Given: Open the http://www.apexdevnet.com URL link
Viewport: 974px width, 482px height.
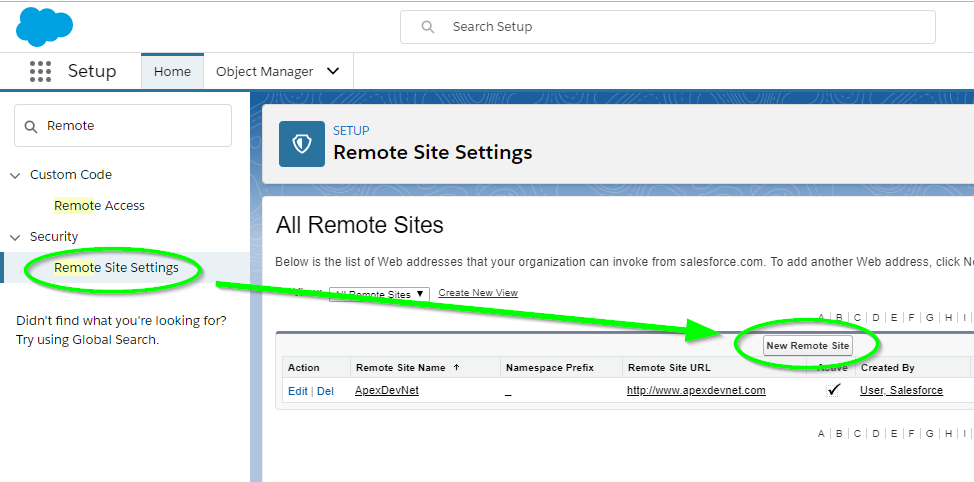Looking at the screenshot, I should (x=696, y=390).
